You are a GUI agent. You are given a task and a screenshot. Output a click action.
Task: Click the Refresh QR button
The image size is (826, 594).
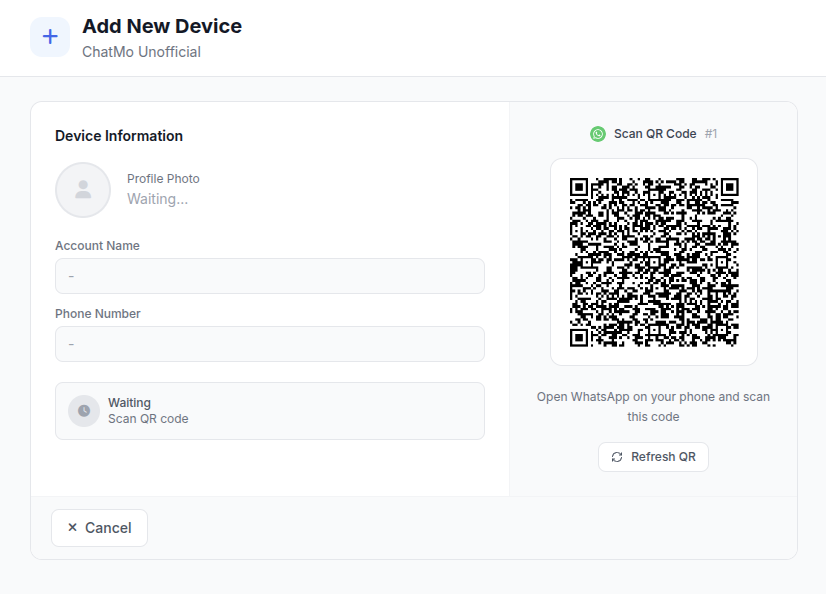(x=653, y=457)
